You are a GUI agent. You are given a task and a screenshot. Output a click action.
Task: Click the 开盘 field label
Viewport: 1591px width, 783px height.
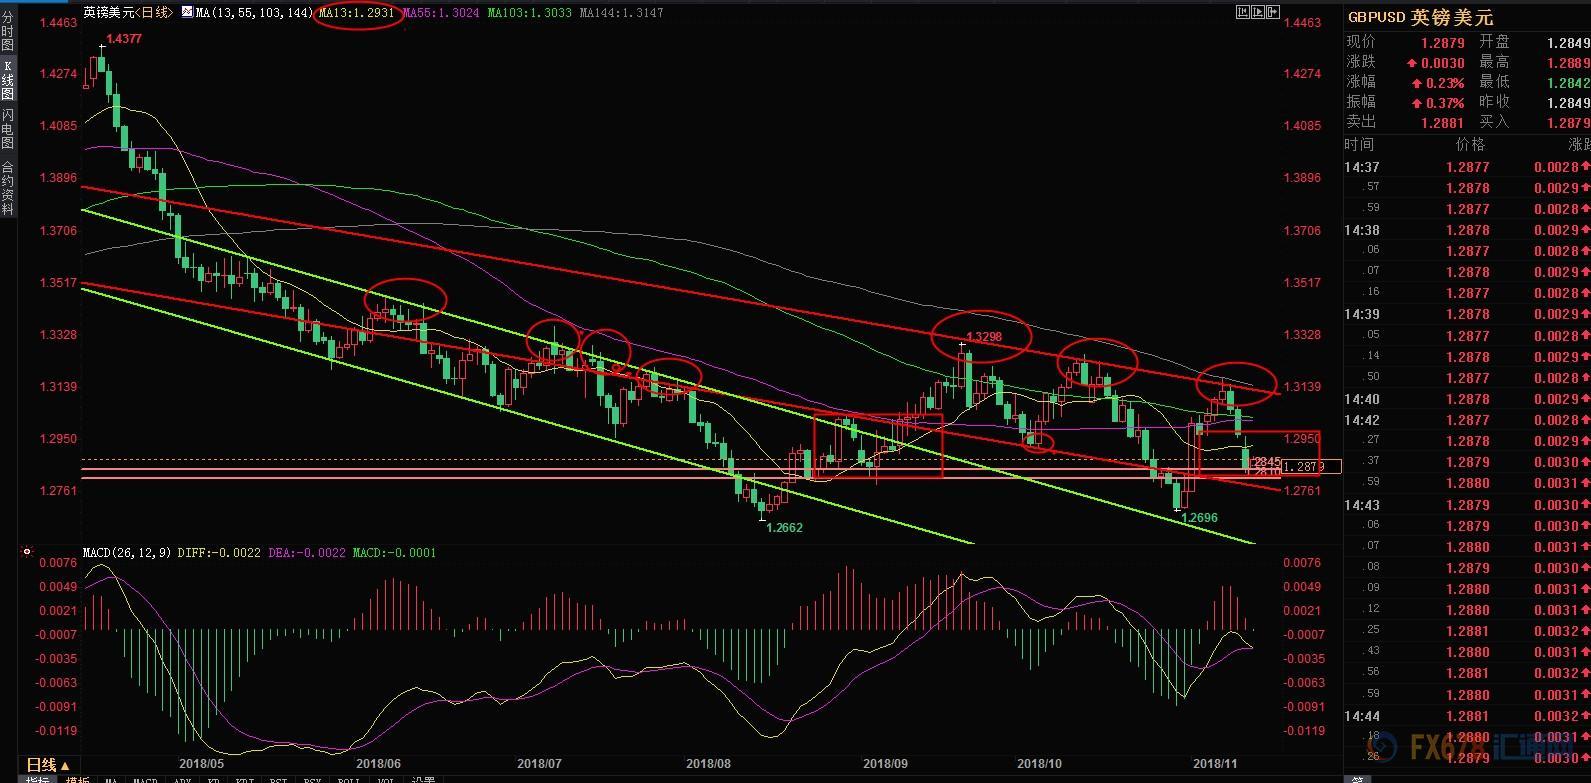pyautogui.click(x=1495, y=42)
